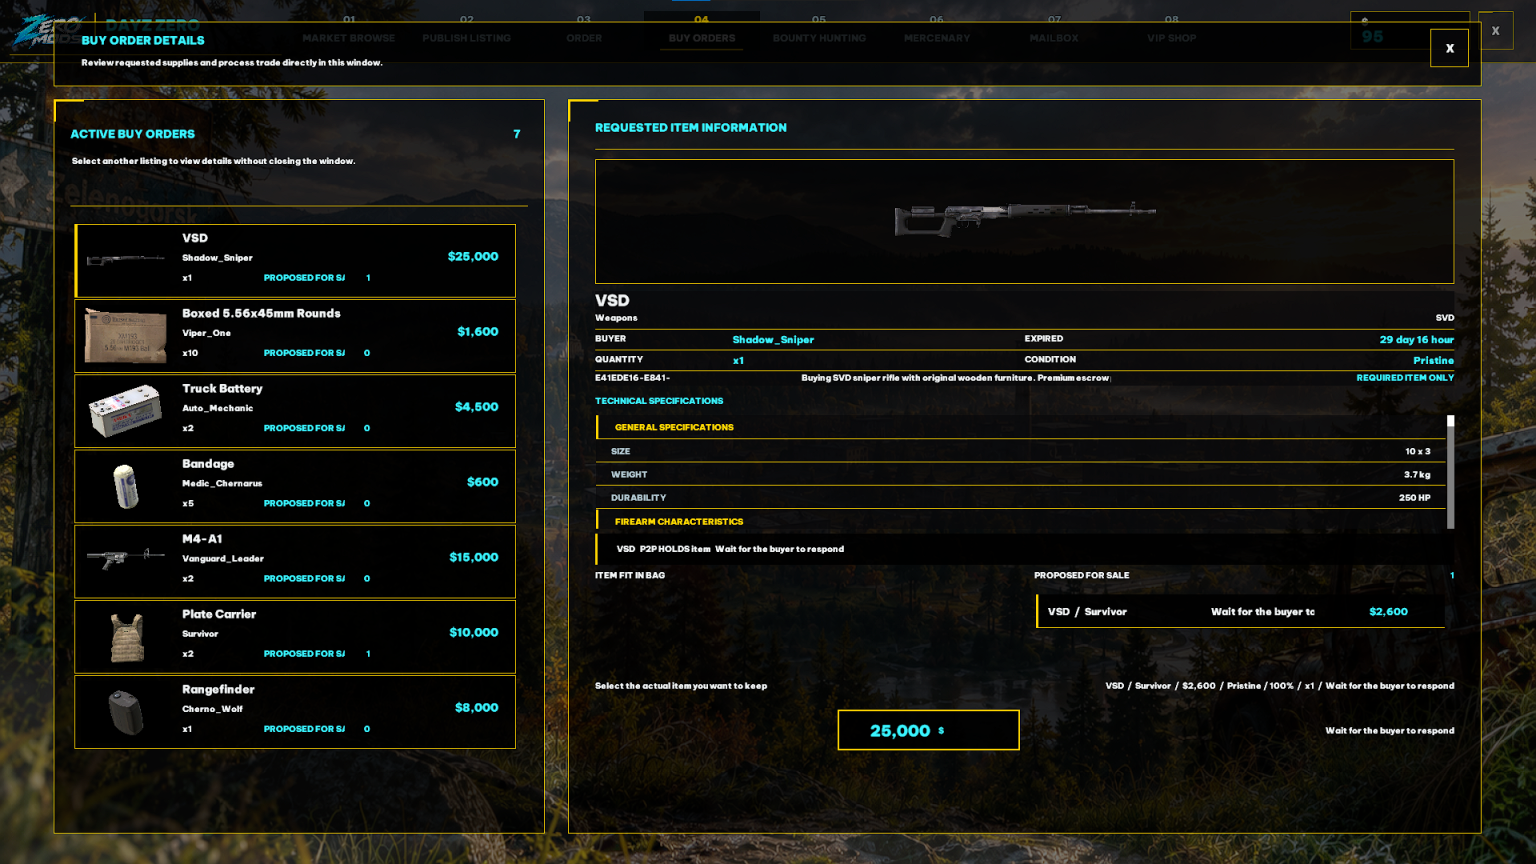Click the M4-A1 rifle icon
Screen dimensions: 1536x864
pos(126,557)
